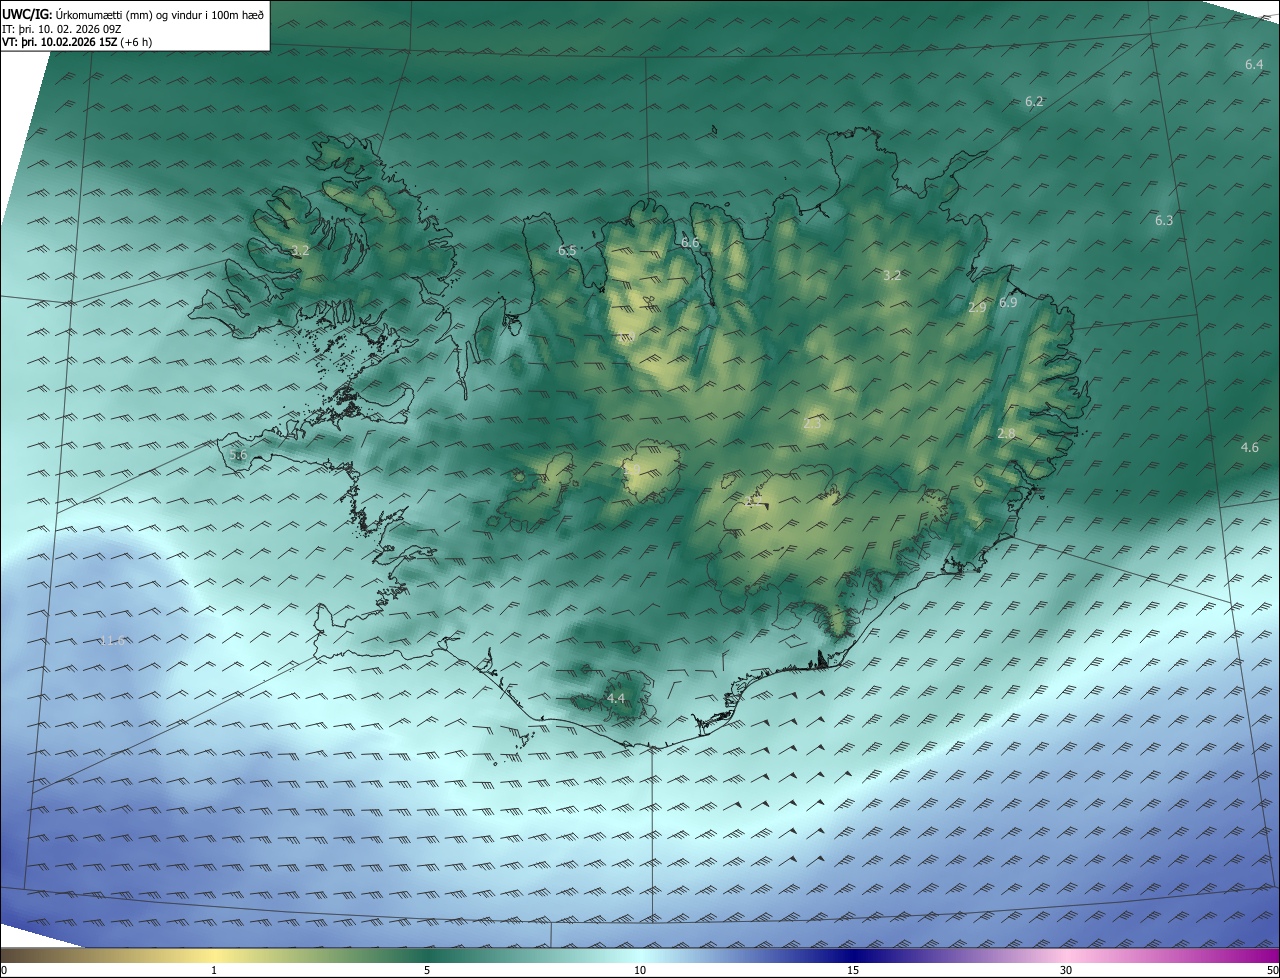Image resolution: width=1280 pixels, height=978 pixels.
Task: Click the 6.4 value label
Action: tap(1254, 64)
